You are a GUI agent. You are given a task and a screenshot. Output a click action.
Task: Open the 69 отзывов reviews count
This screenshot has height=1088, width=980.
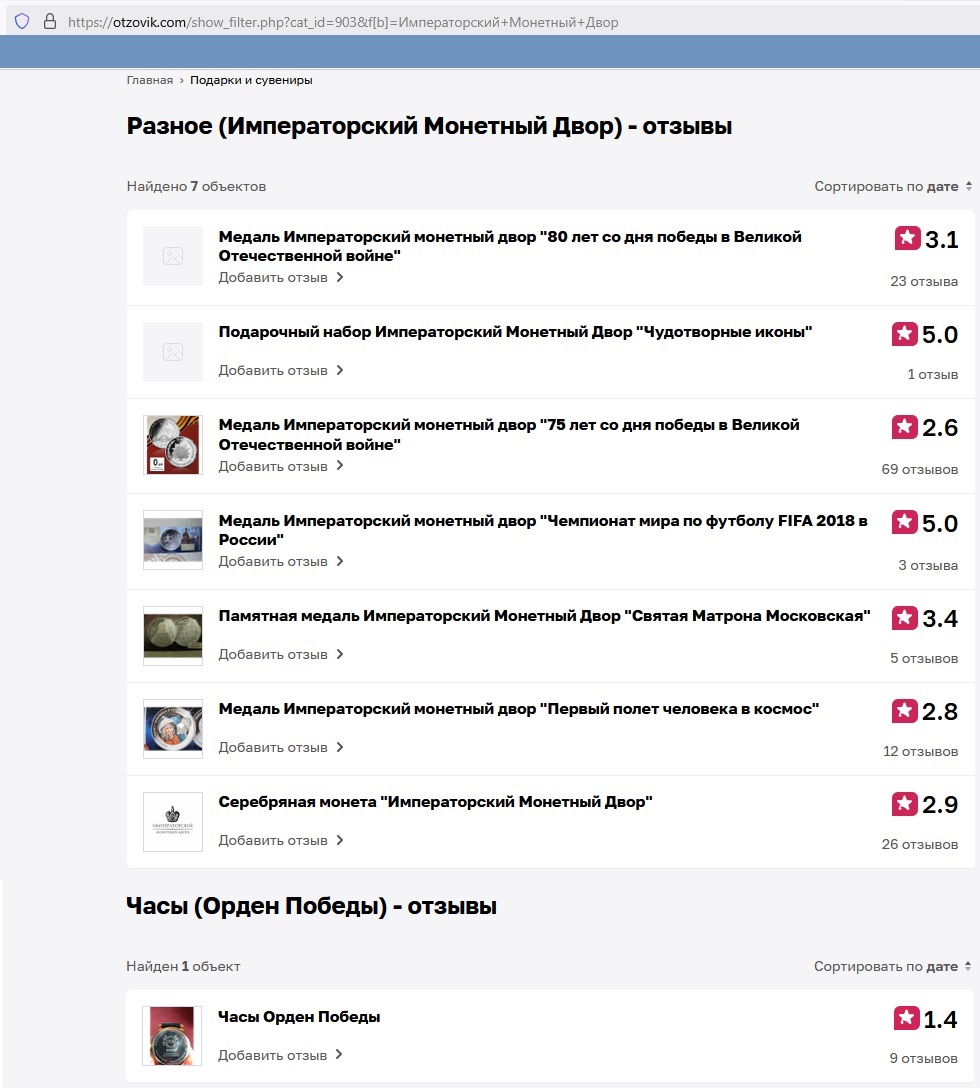tap(920, 469)
